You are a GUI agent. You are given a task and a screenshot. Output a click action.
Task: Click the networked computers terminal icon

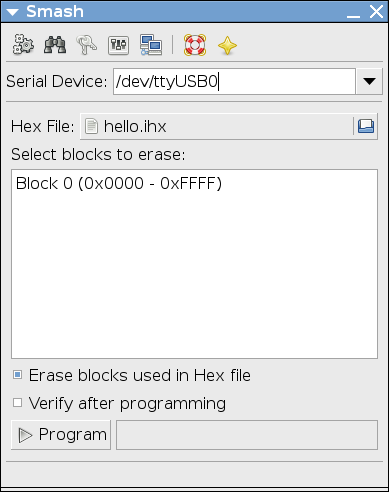(x=151, y=45)
